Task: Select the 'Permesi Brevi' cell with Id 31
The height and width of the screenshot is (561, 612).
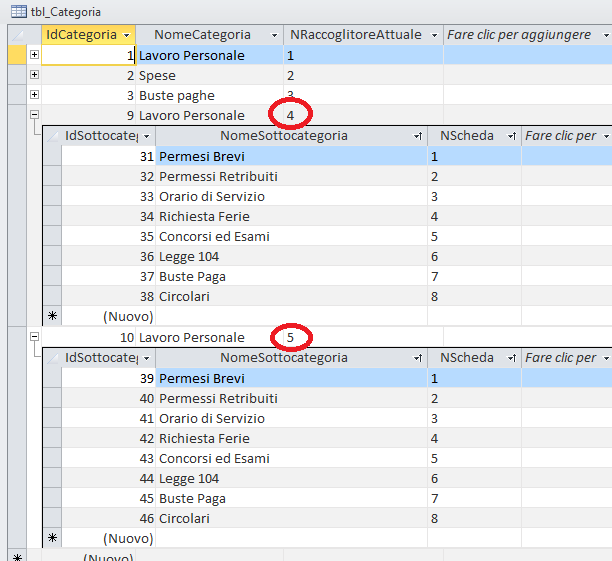Action: coord(292,156)
